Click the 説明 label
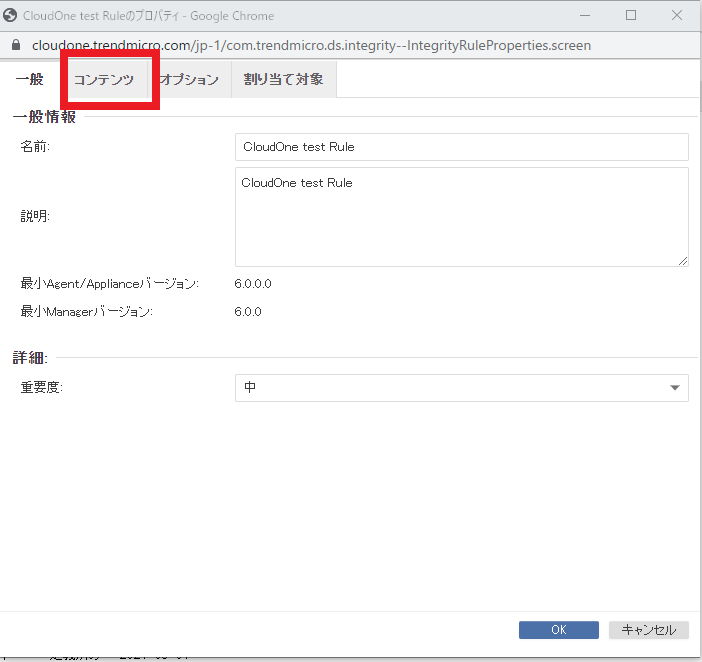 coord(35,217)
